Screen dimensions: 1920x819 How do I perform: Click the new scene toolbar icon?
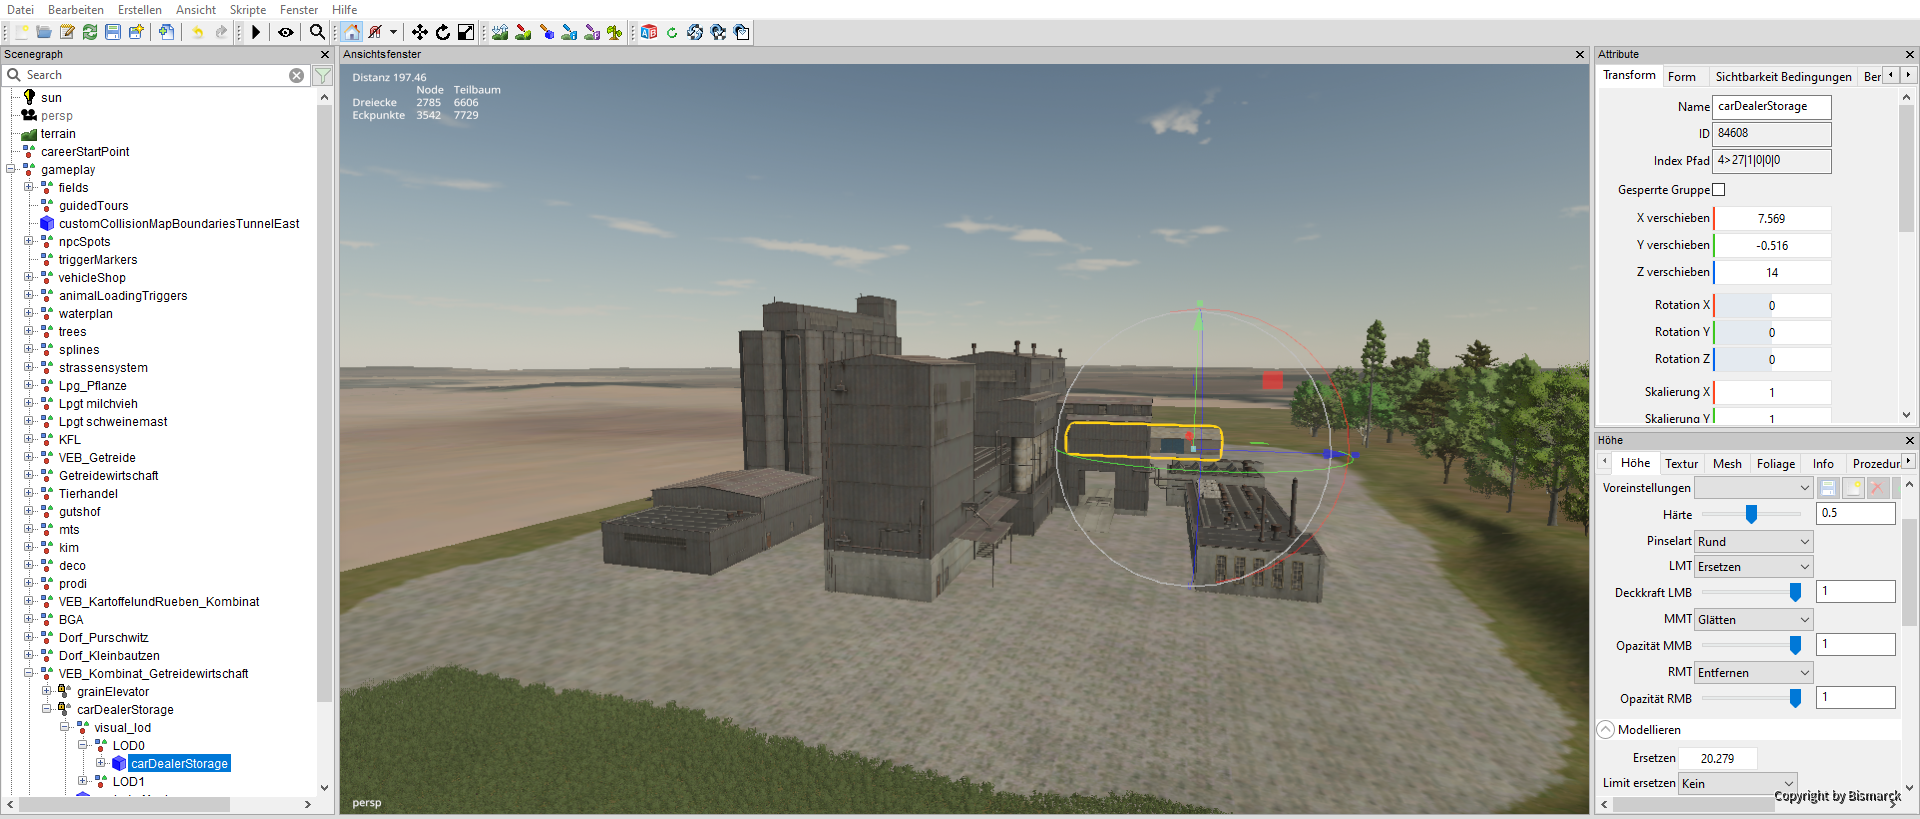22,32
